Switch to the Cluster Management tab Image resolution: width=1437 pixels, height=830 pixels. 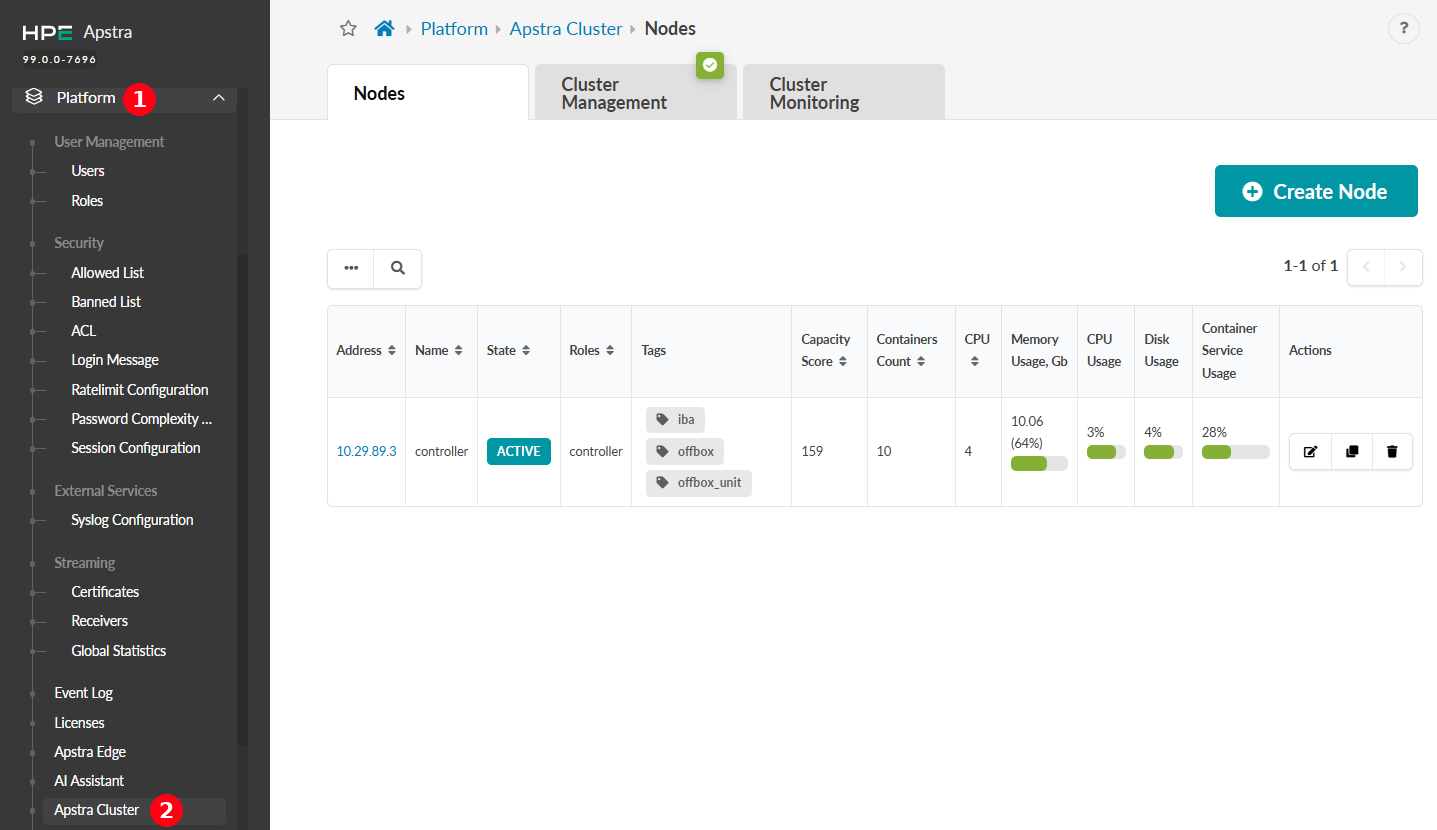pyautogui.click(x=635, y=93)
